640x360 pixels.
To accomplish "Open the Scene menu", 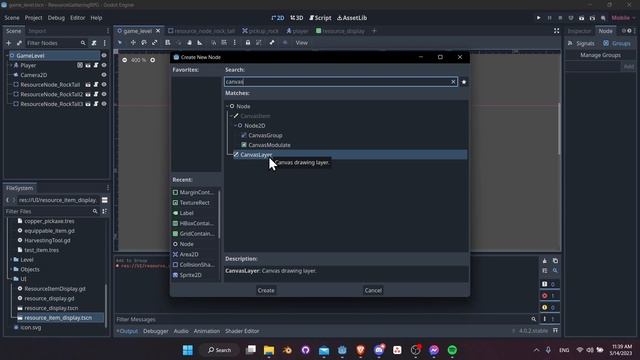I will [x=12, y=18].
